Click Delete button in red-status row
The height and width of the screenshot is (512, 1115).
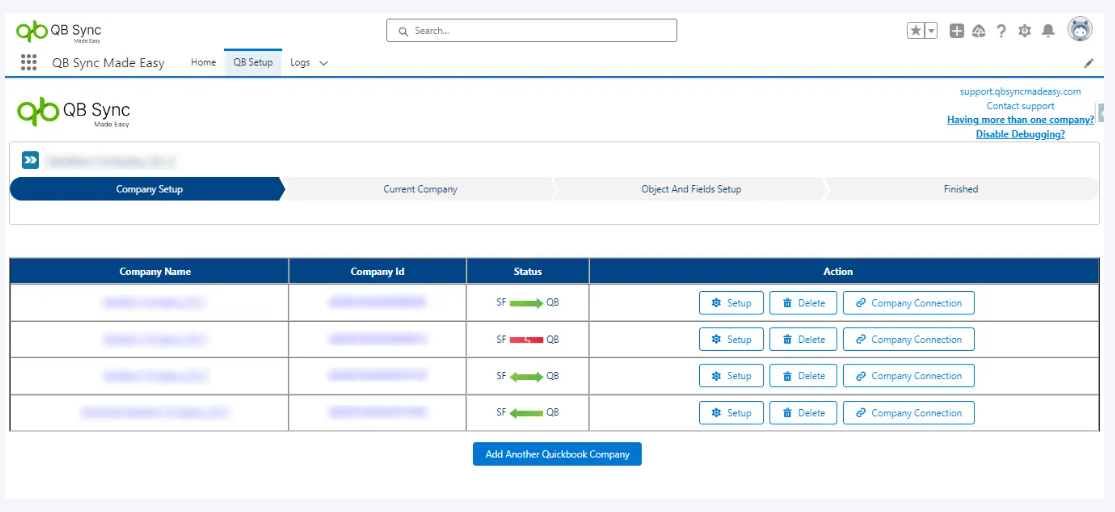click(804, 339)
